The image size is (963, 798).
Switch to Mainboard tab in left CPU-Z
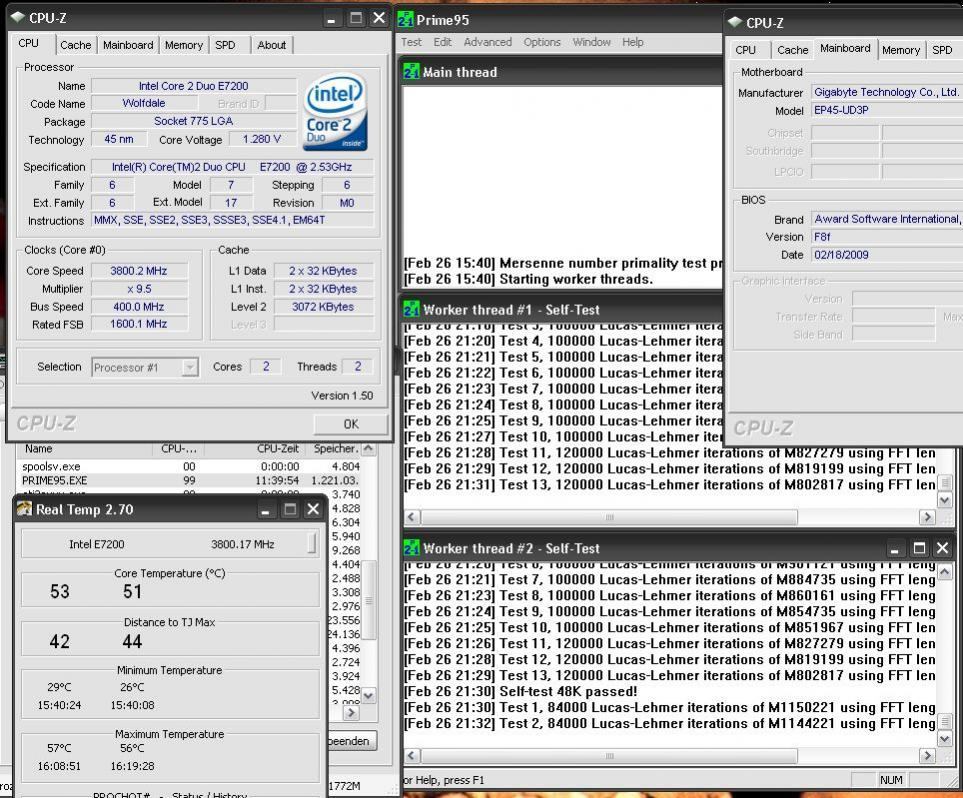(128, 45)
